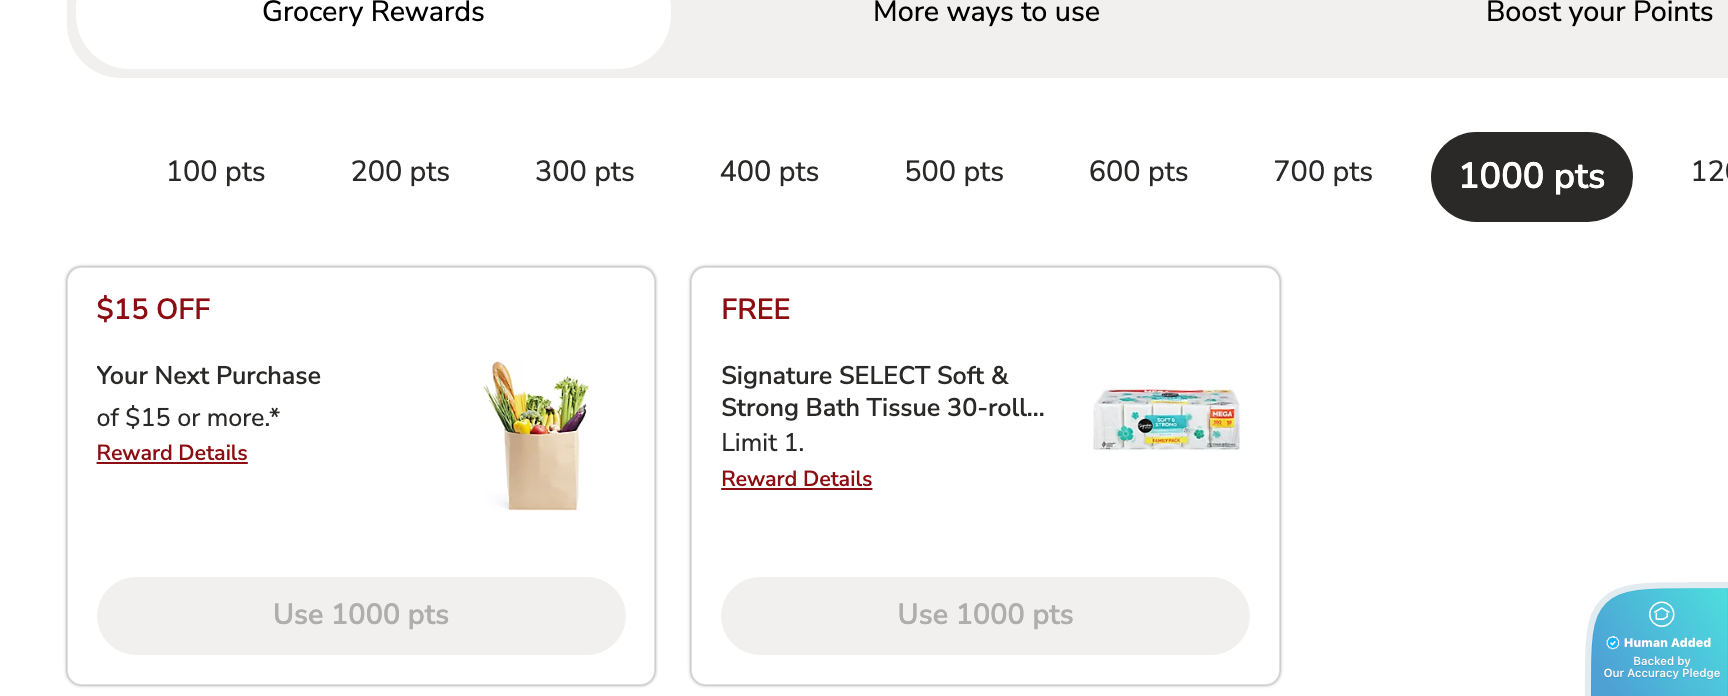Viewport: 1728px width, 696px height.
Task: Open Reward Details for the $15 OFF offer
Action: pos(171,452)
